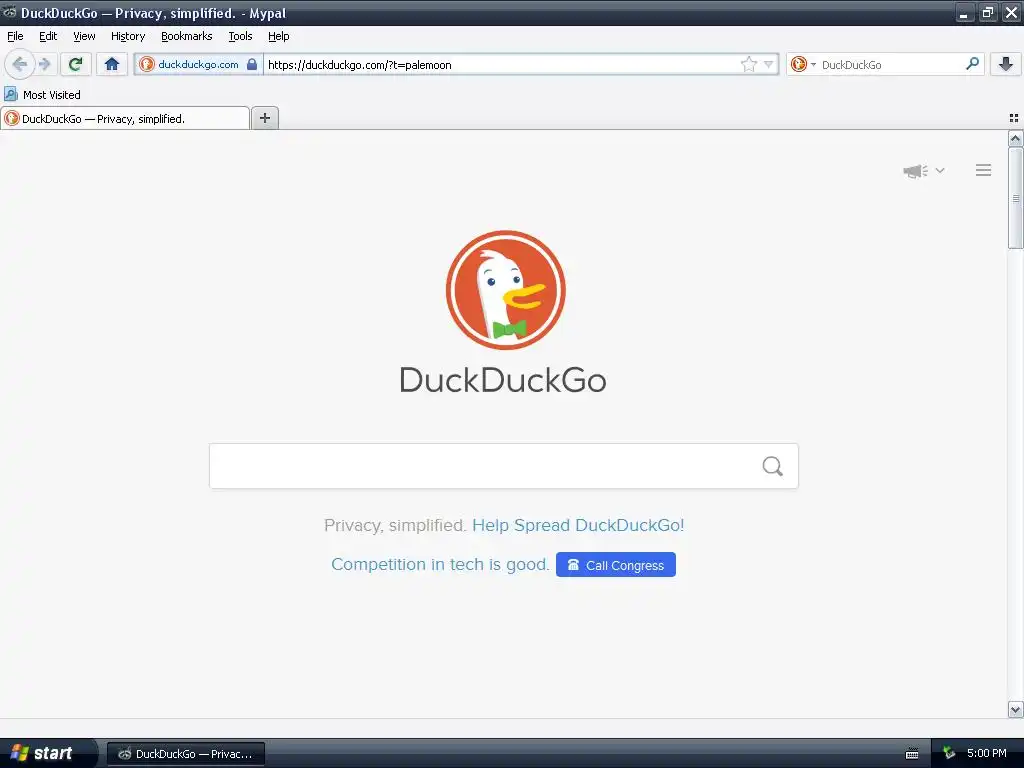1024x768 pixels.
Task: Open the Most Visited bookmarks folder
Action: tap(42, 95)
